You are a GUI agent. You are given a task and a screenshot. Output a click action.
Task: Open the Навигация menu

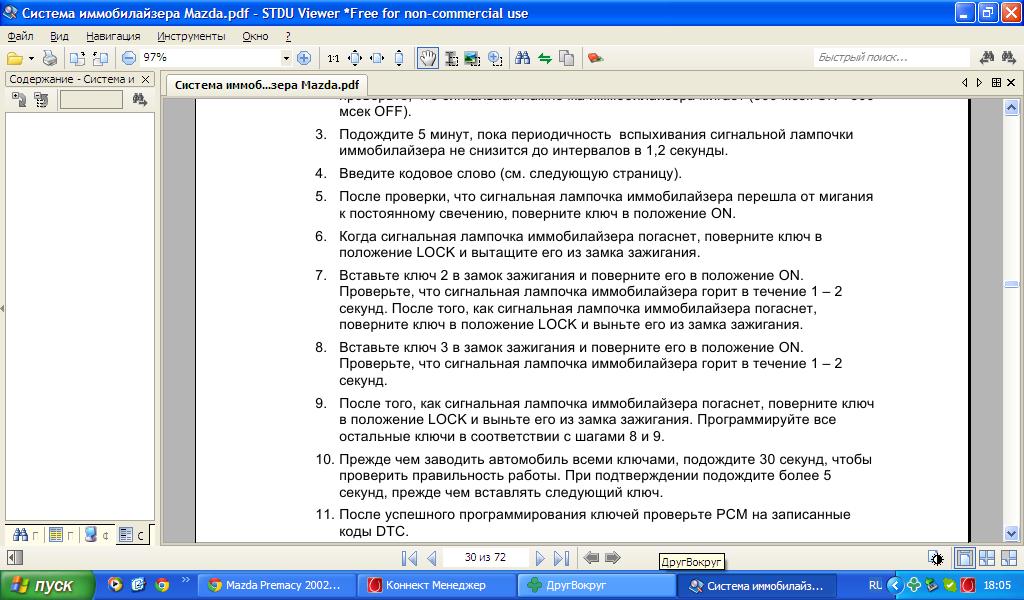pyautogui.click(x=113, y=37)
